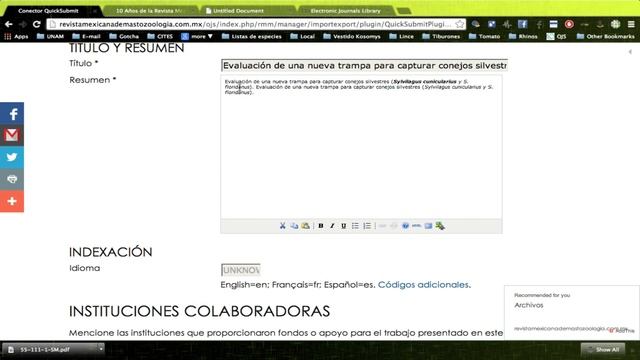Viewport: 640px width, 360px height.
Task: Click the Idioma input field
Action: point(241,270)
